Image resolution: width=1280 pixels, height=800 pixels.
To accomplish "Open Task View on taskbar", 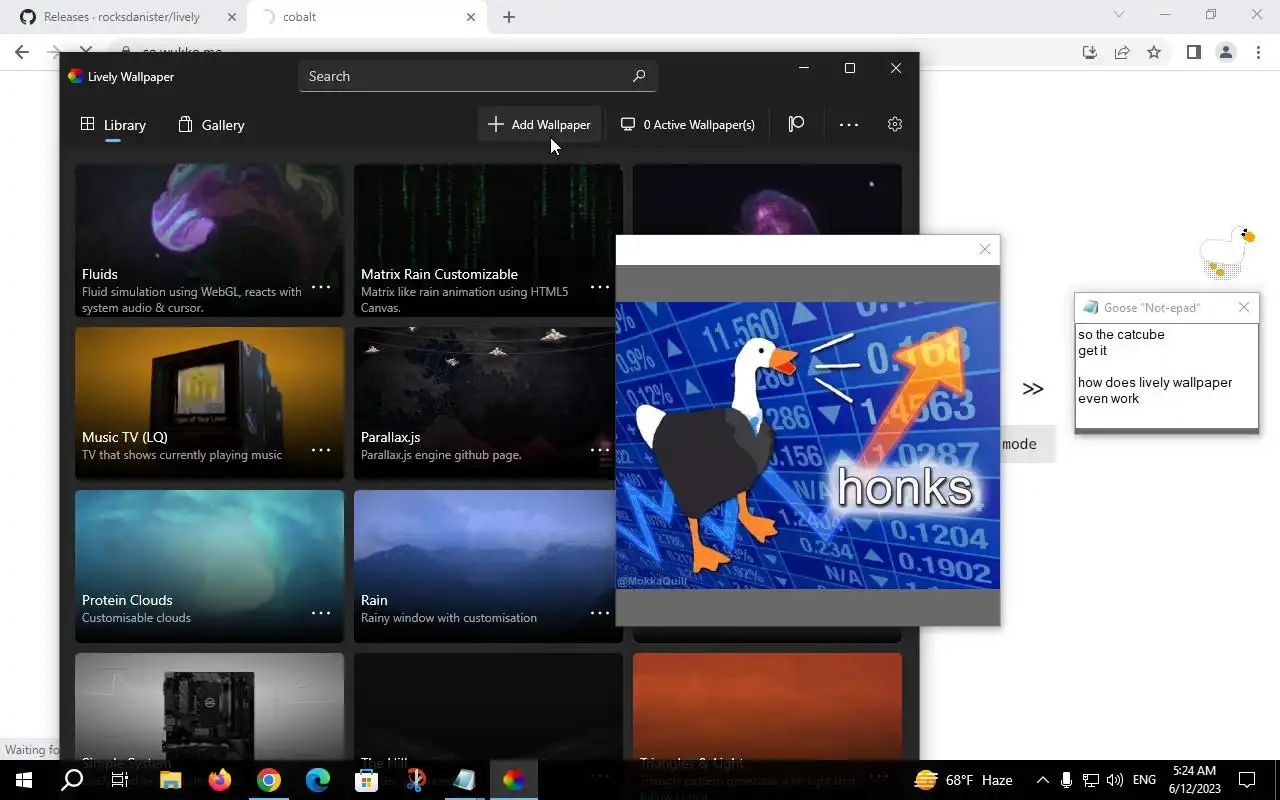I will pos(120,780).
